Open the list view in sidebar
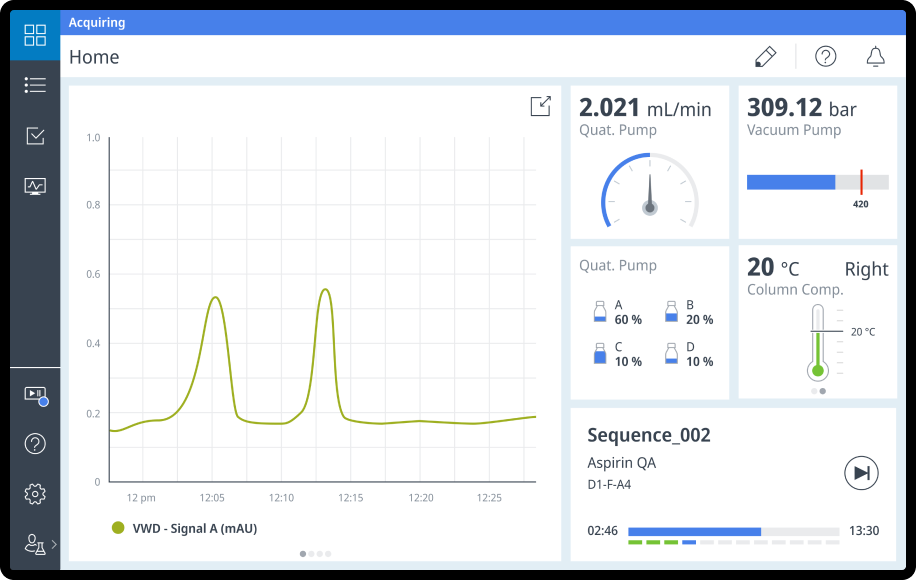The width and height of the screenshot is (916, 580). pyautogui.click(x=35, y=85)
